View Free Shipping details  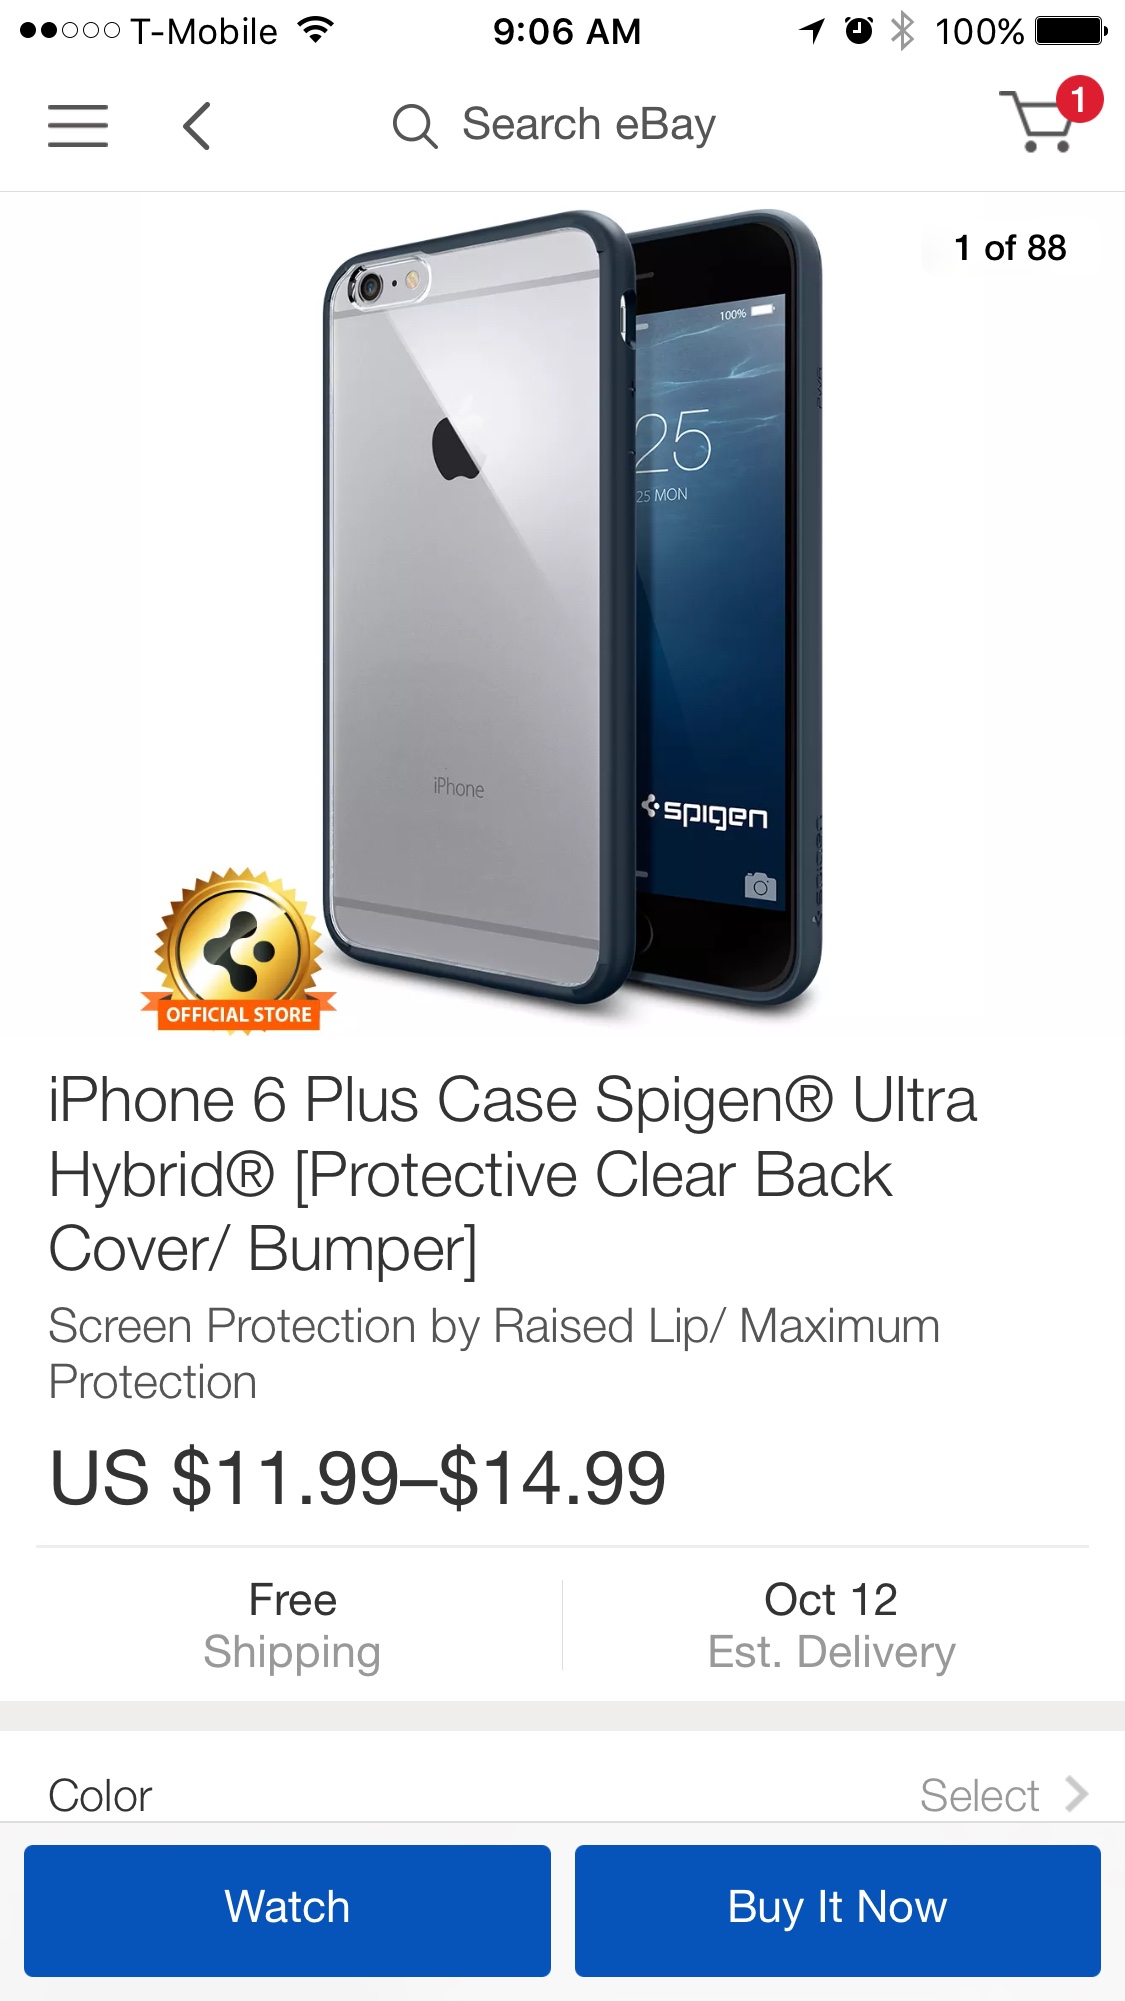point(292,1625)
